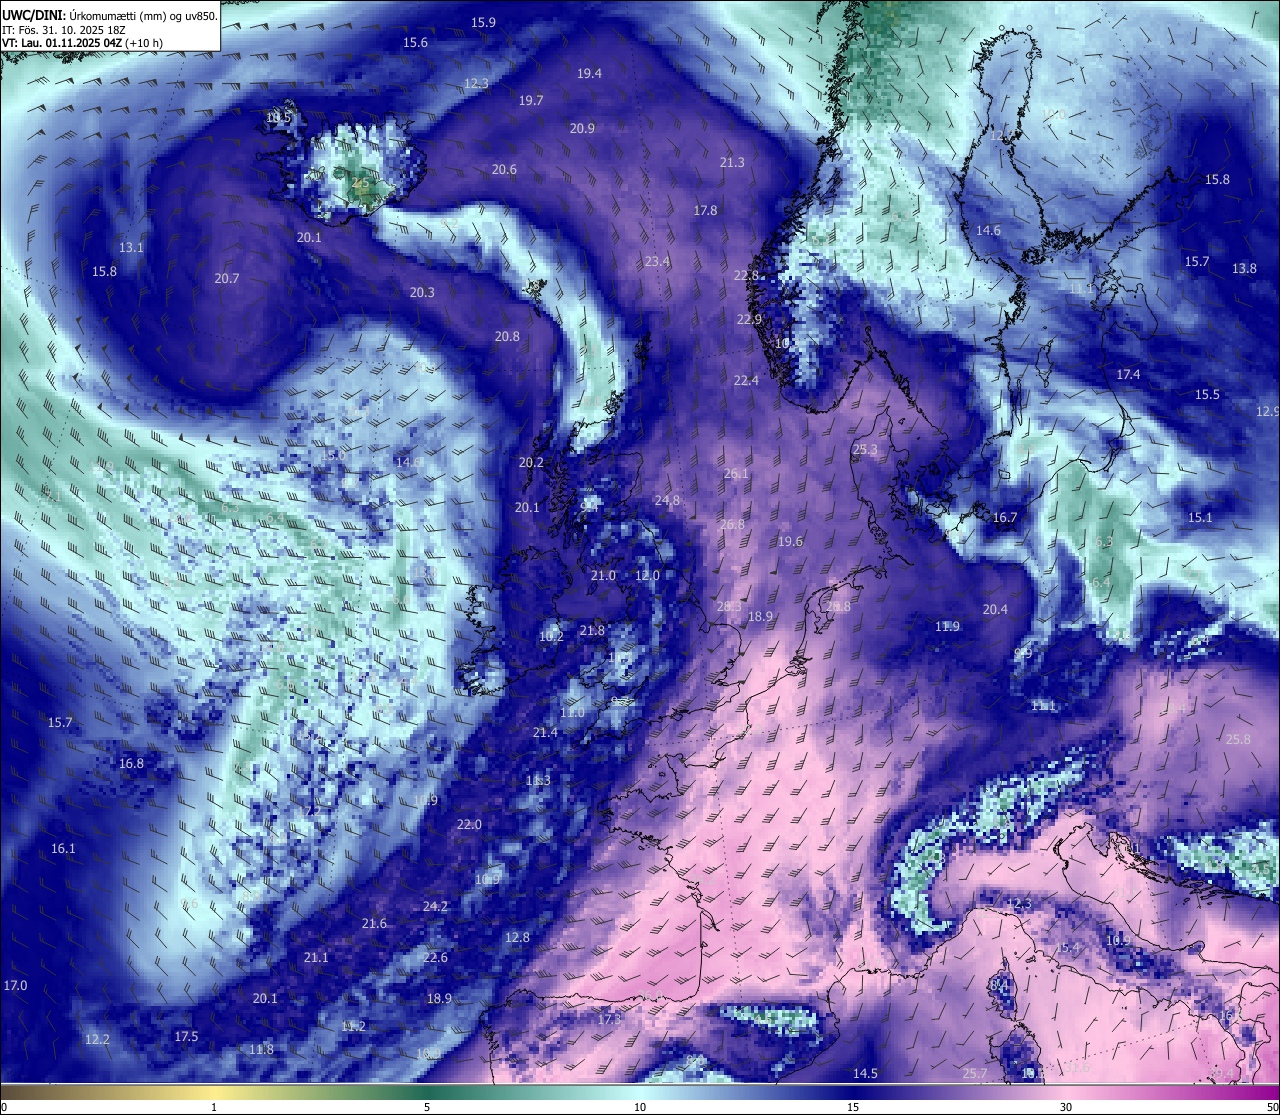Click the 16.8 value in the Atlantic
Image resolution: width=1280 pixels, height=1115 pixels.
pyautogui.click(x=131, y=763)
